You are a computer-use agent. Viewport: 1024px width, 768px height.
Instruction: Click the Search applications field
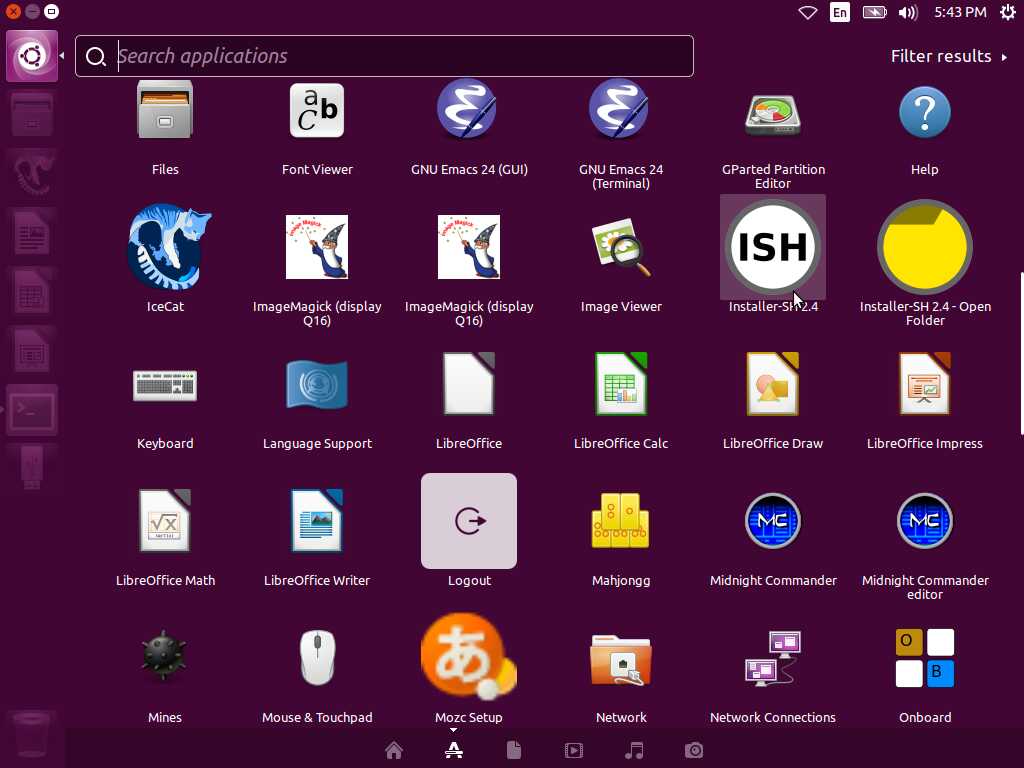(384, 56)
